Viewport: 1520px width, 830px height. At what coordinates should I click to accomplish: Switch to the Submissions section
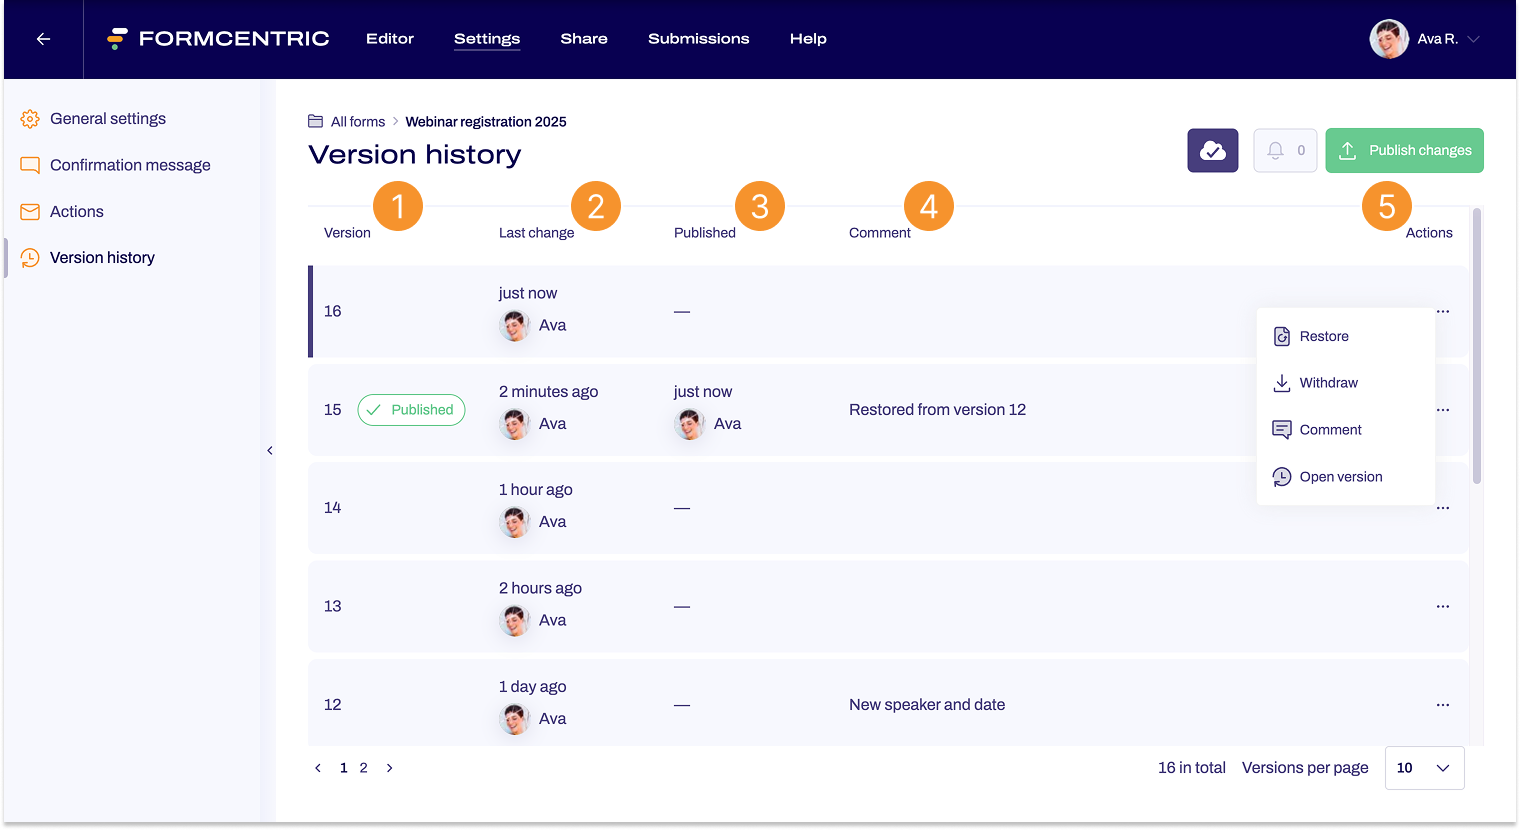[x=698, y=39]
